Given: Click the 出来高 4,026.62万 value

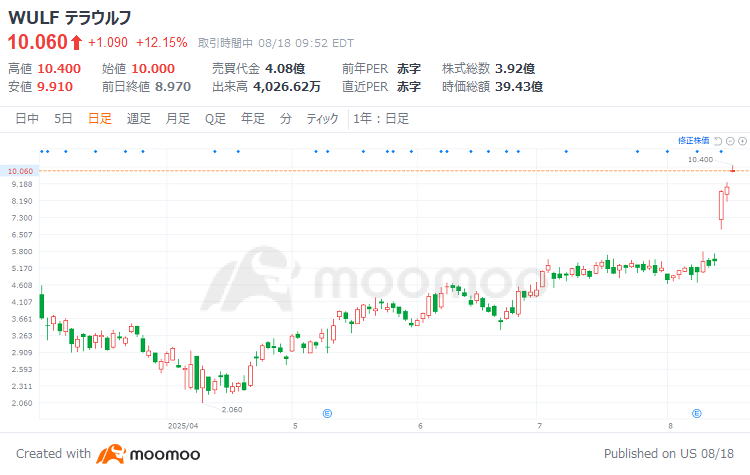Looking at the screenshot, I should [x=287, y=87].
